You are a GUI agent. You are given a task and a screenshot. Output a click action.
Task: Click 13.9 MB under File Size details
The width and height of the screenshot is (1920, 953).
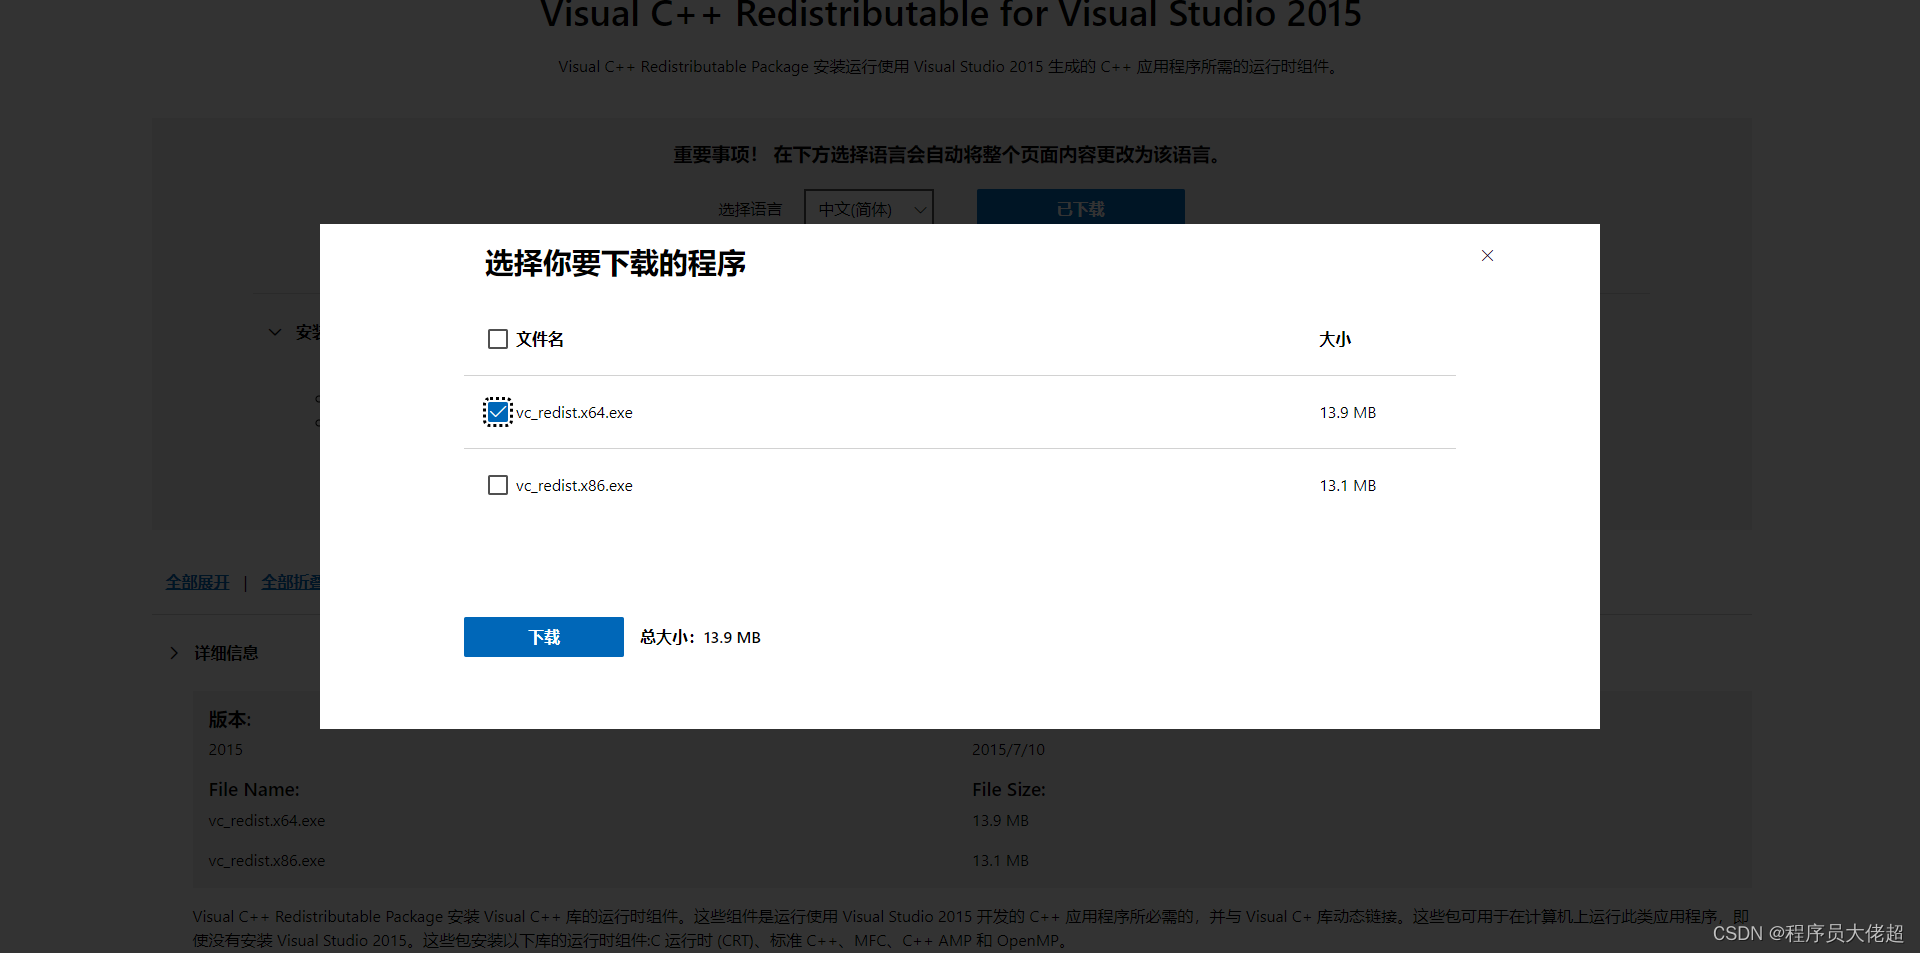[1000, 821]
